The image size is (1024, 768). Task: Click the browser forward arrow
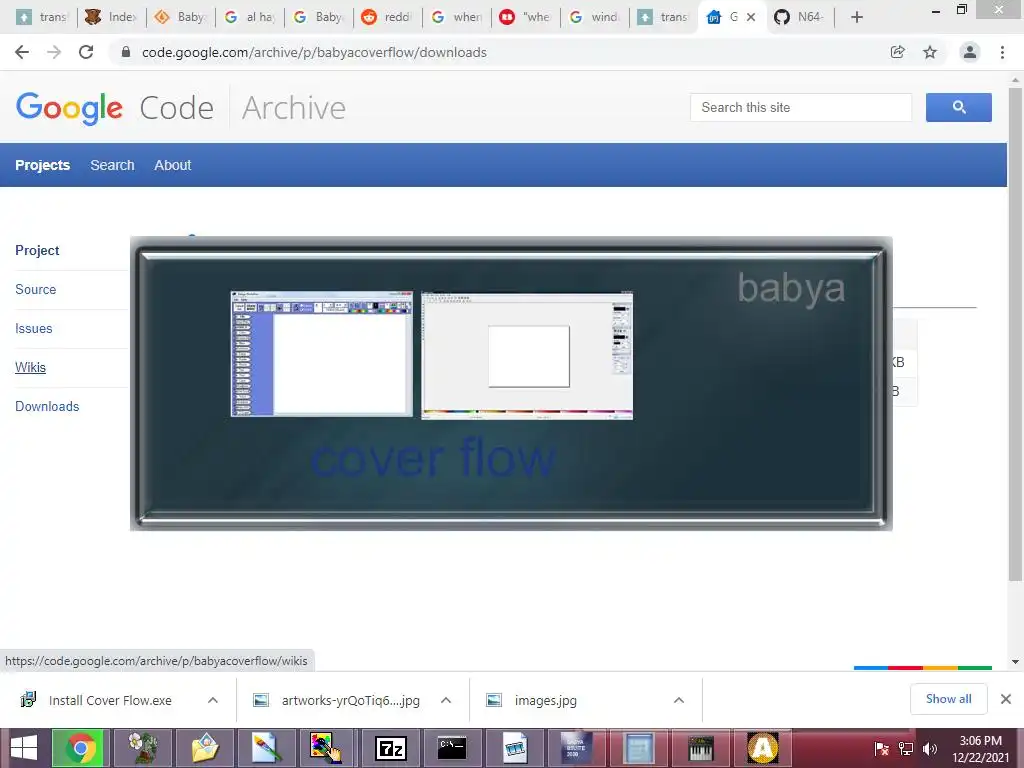pyautogui.click(x=54, y=52)
